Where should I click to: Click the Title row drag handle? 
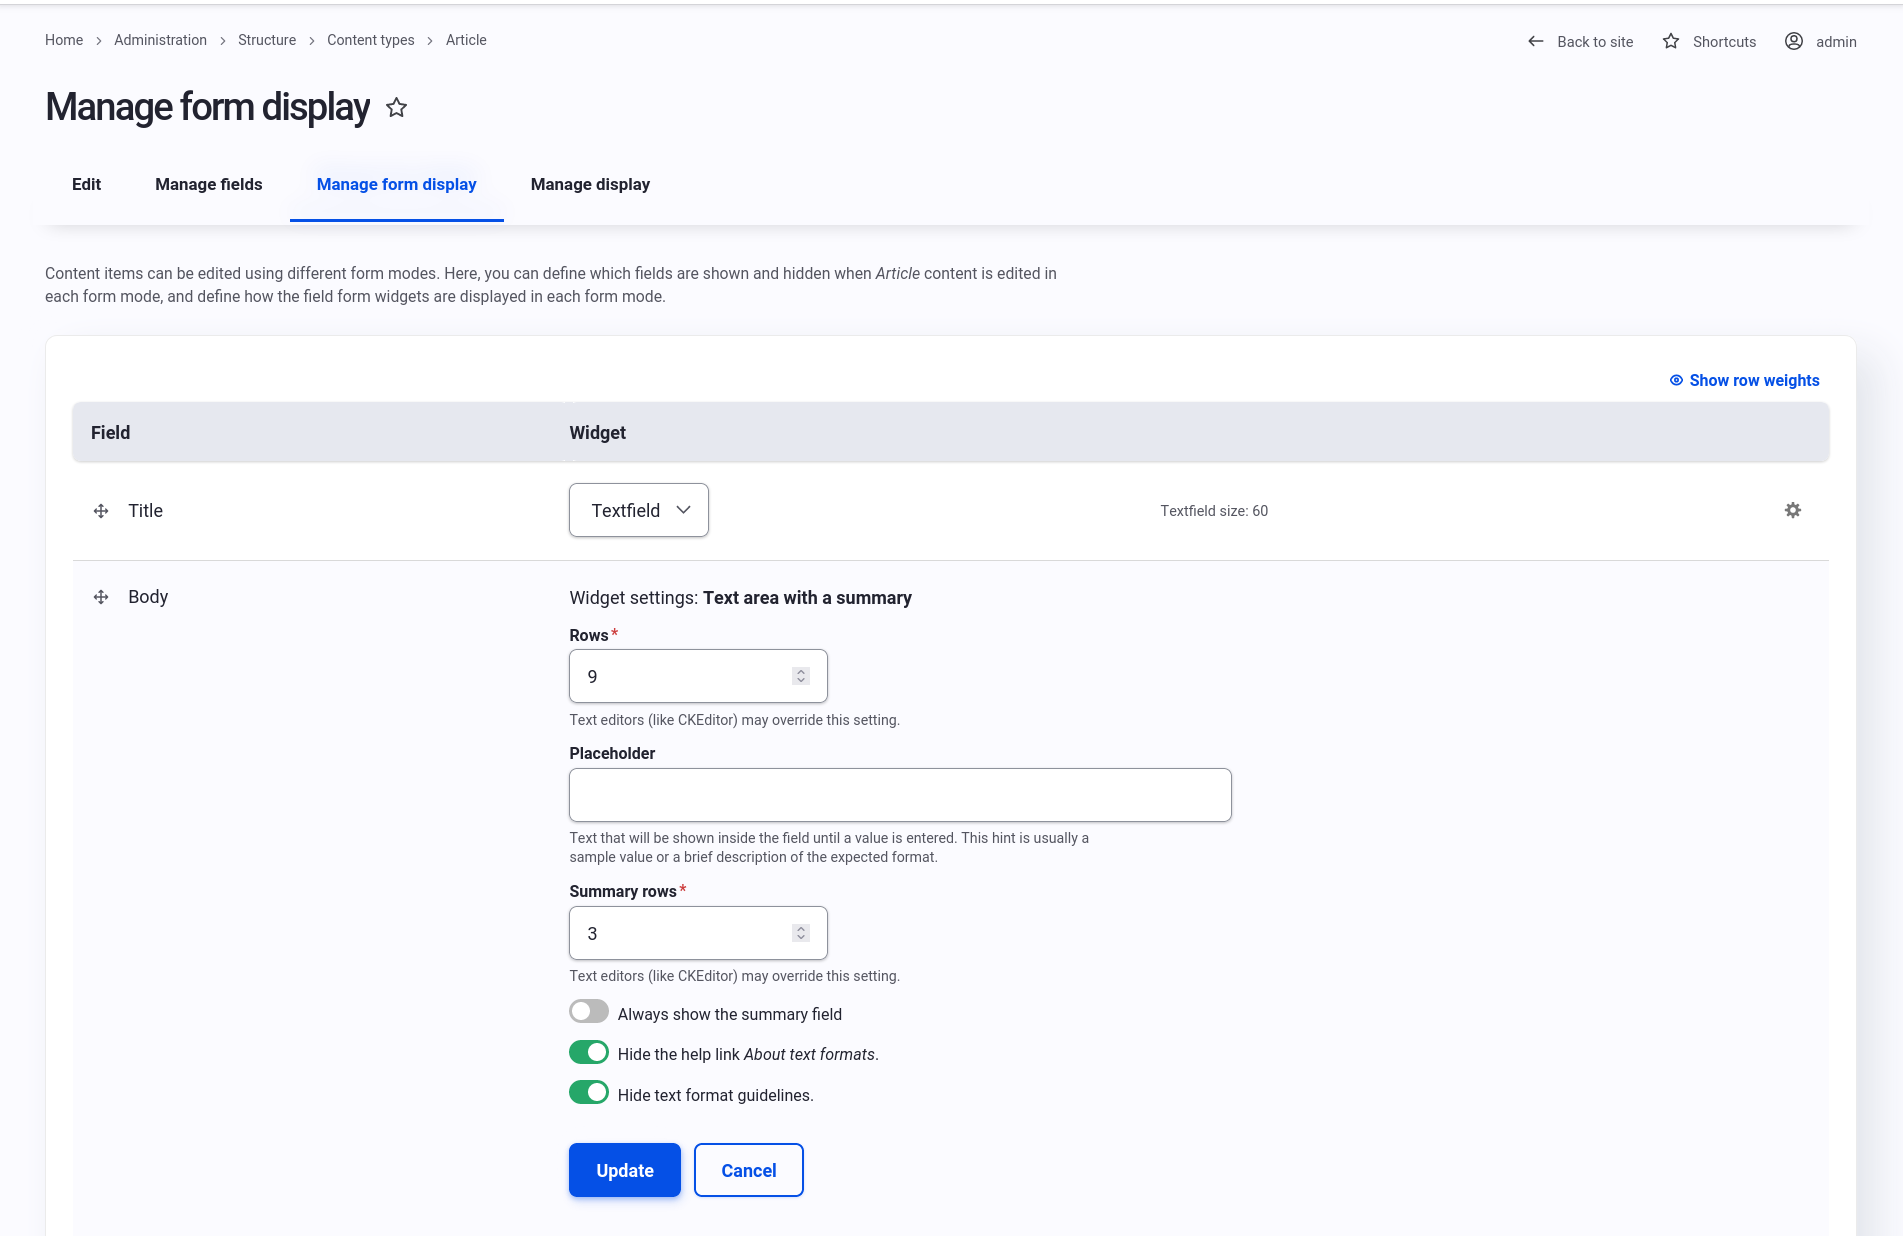click(x=101, y=511)
